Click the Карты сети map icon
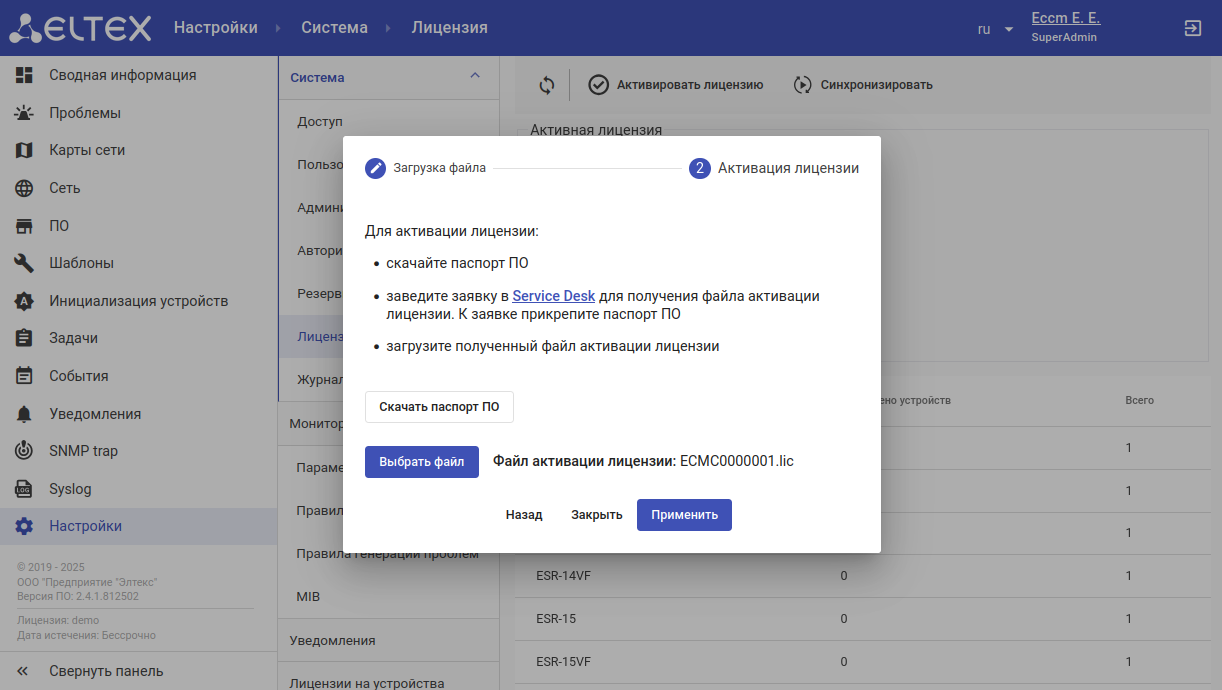The image size is (1222, 690). (x=24, y=151)
